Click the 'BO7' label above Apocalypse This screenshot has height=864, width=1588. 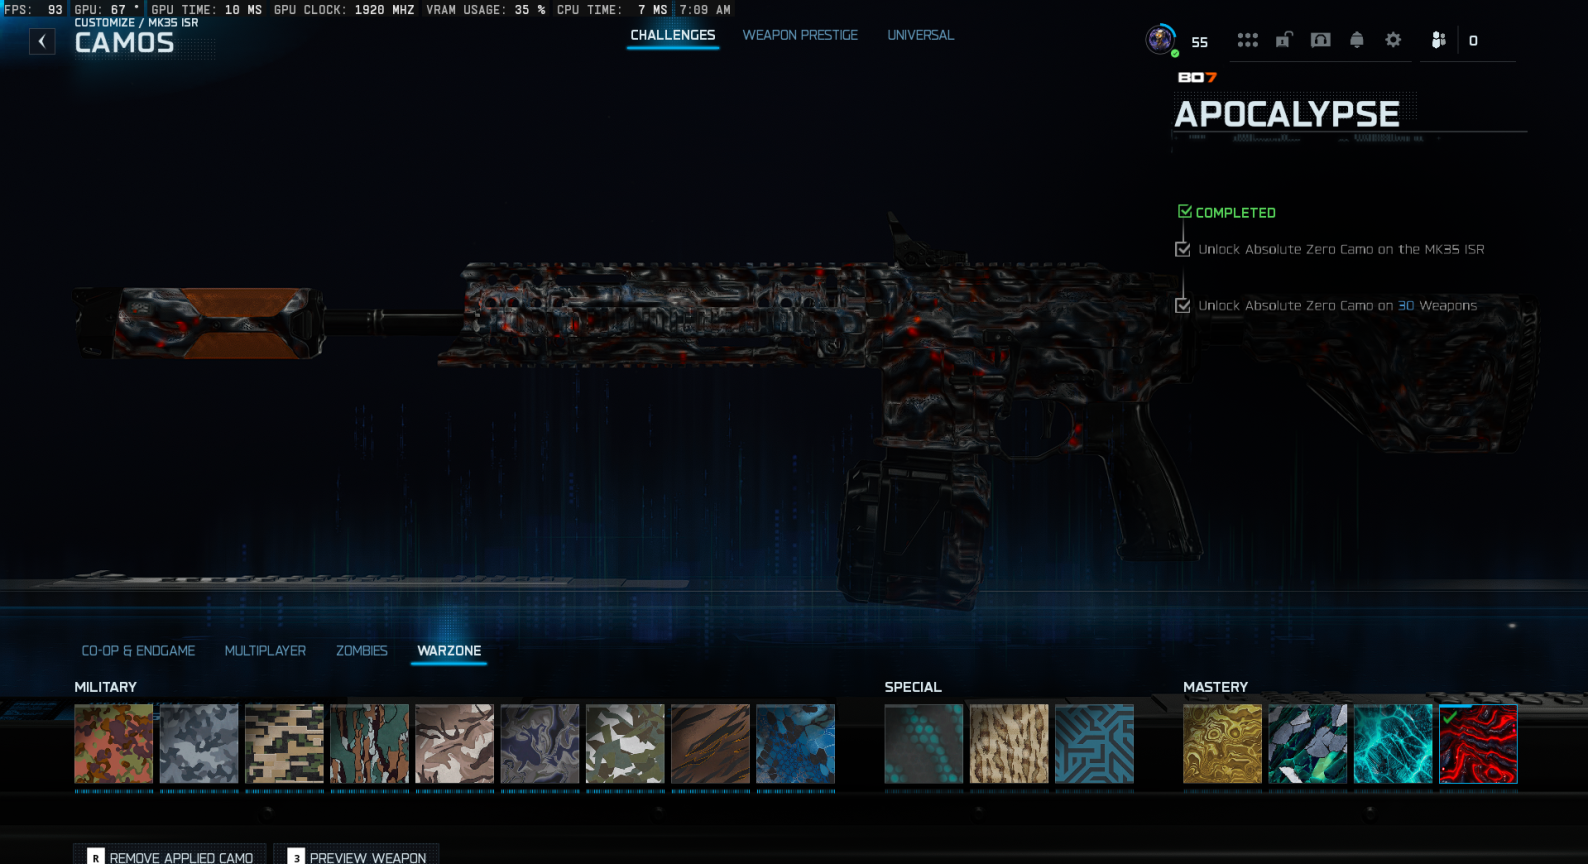tap(1197, 77)
